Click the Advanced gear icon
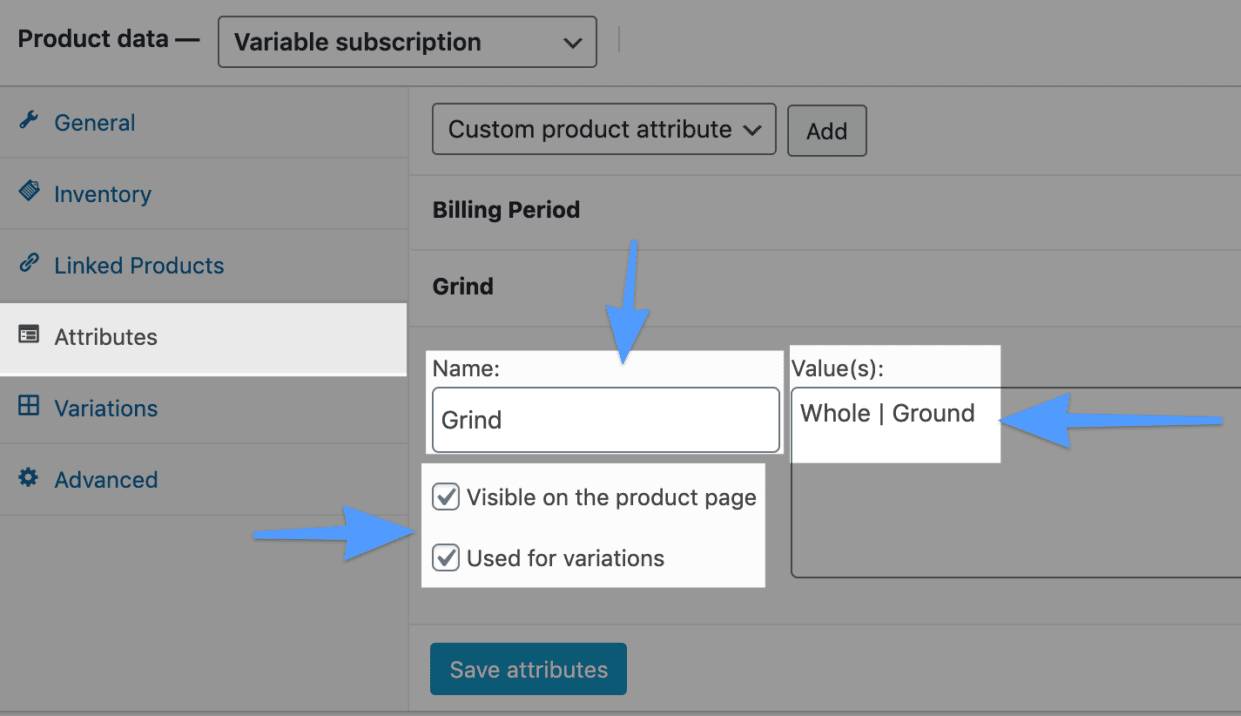The image size is (1241, 716). pyautogui.click(x=29, y=478)
